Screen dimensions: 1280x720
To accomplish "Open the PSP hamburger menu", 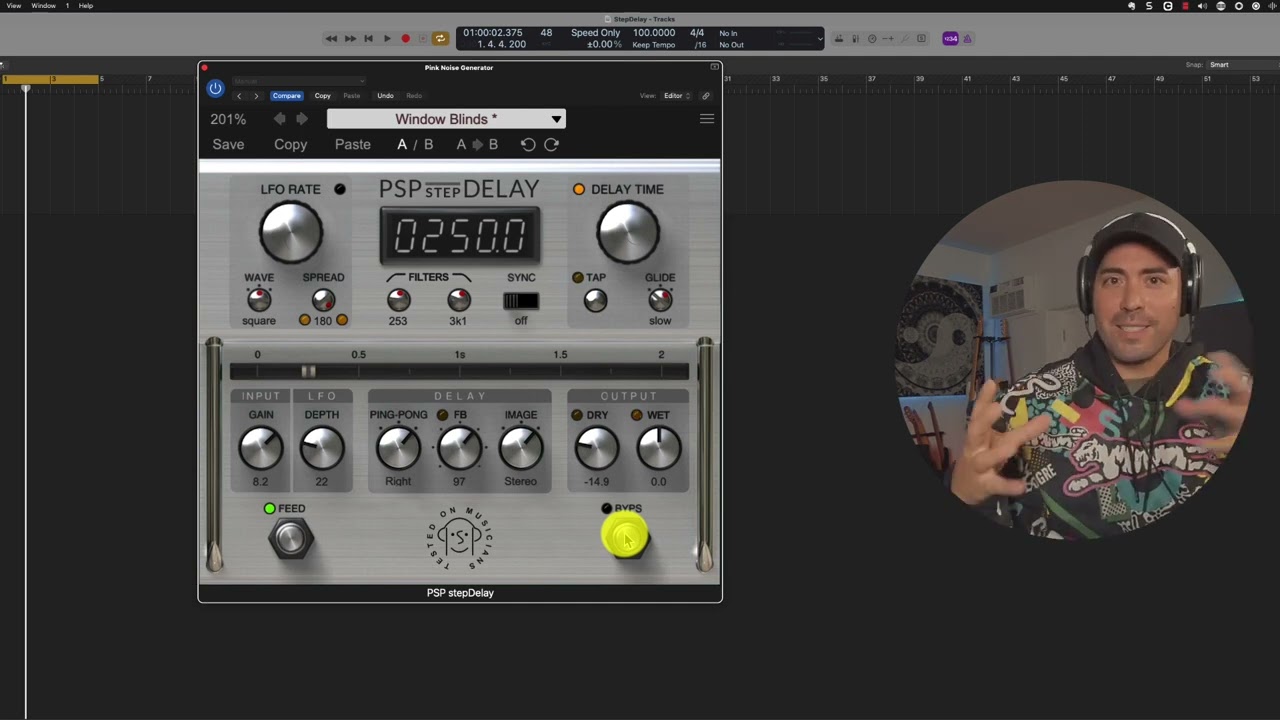I will tap(707, 119).
